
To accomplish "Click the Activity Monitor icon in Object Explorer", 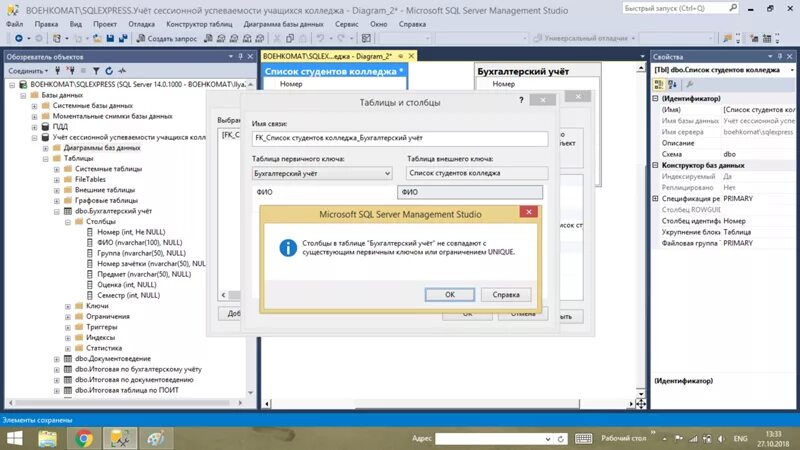I will pos(122,71).
